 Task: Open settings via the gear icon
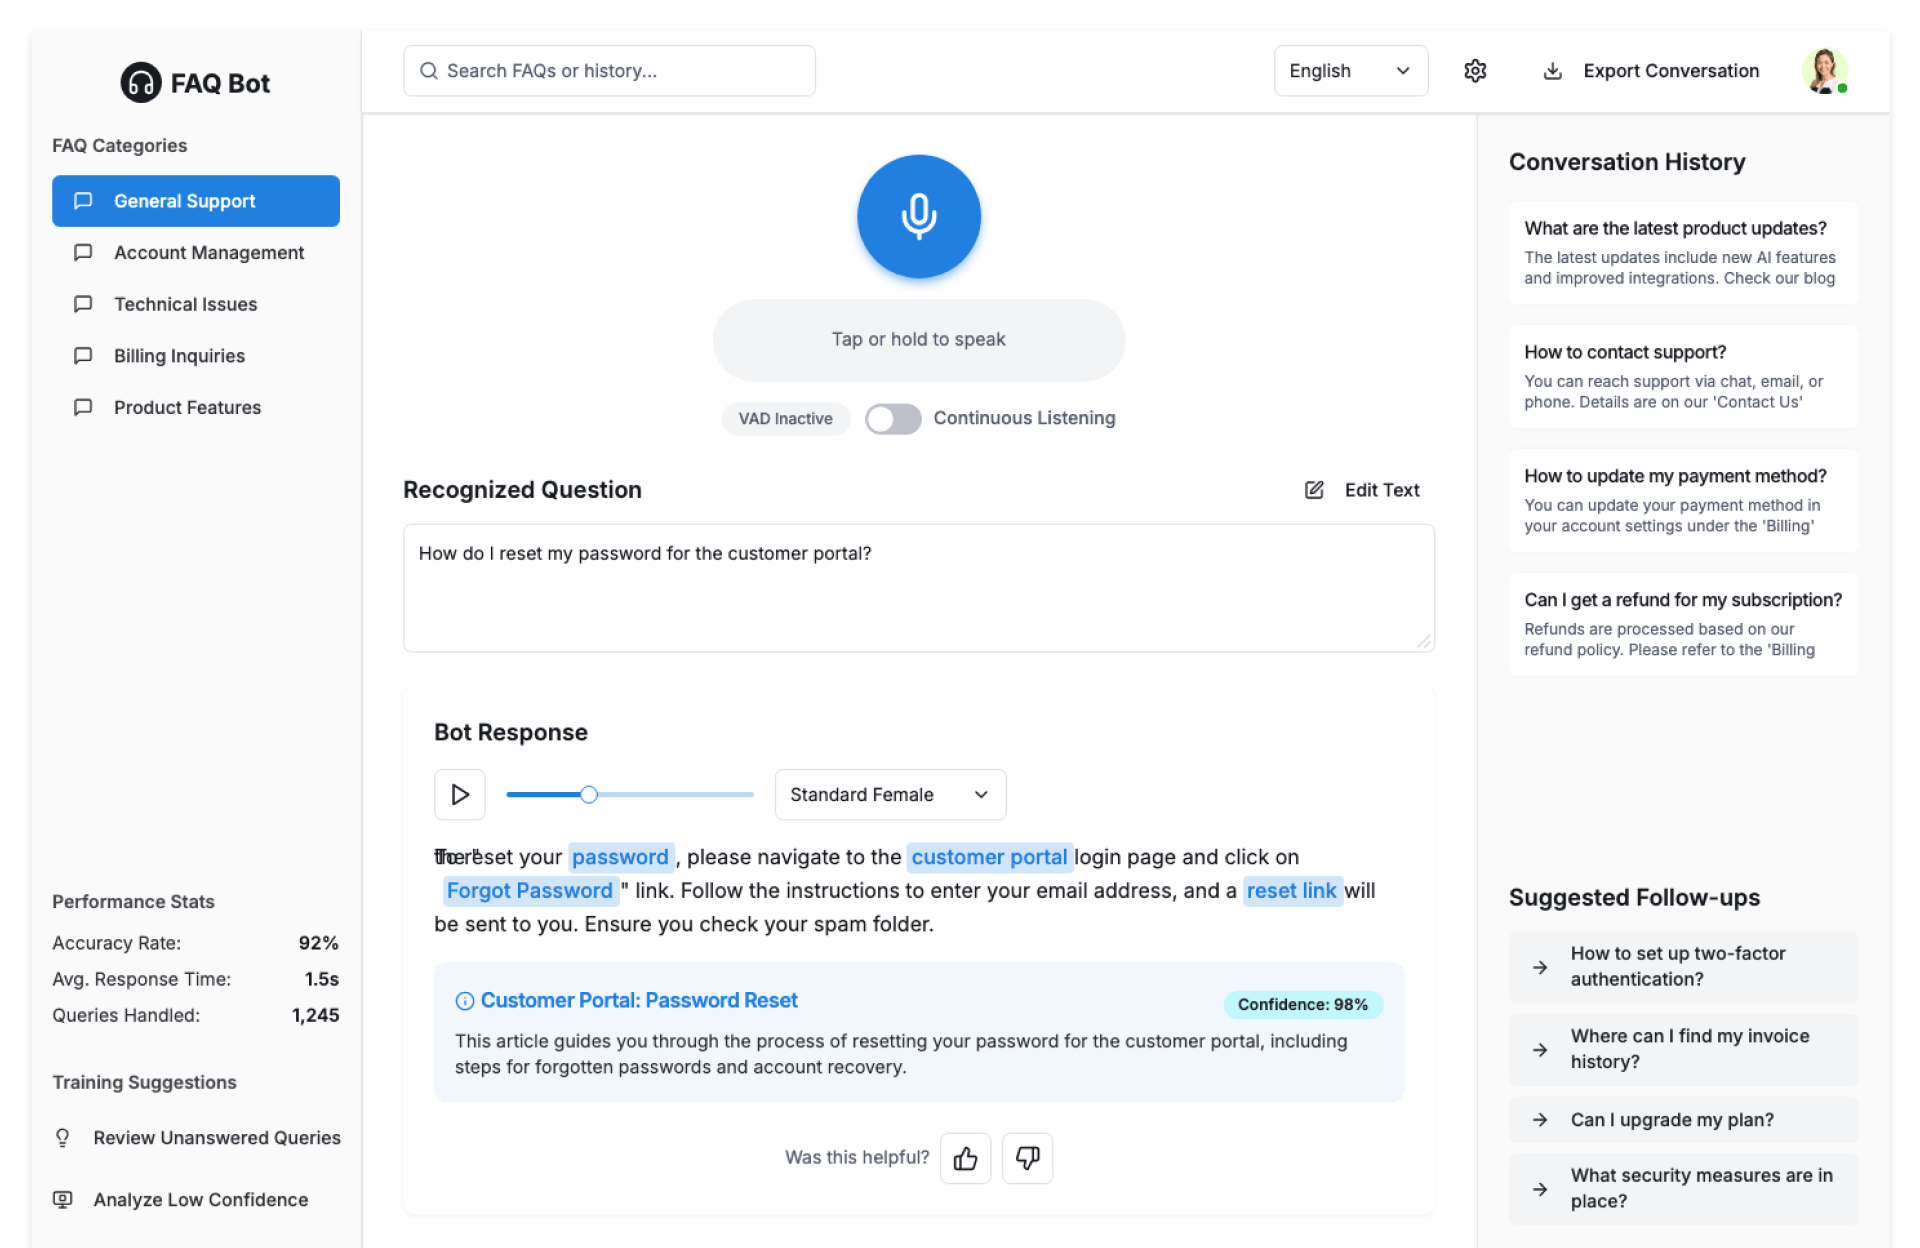1474,71
